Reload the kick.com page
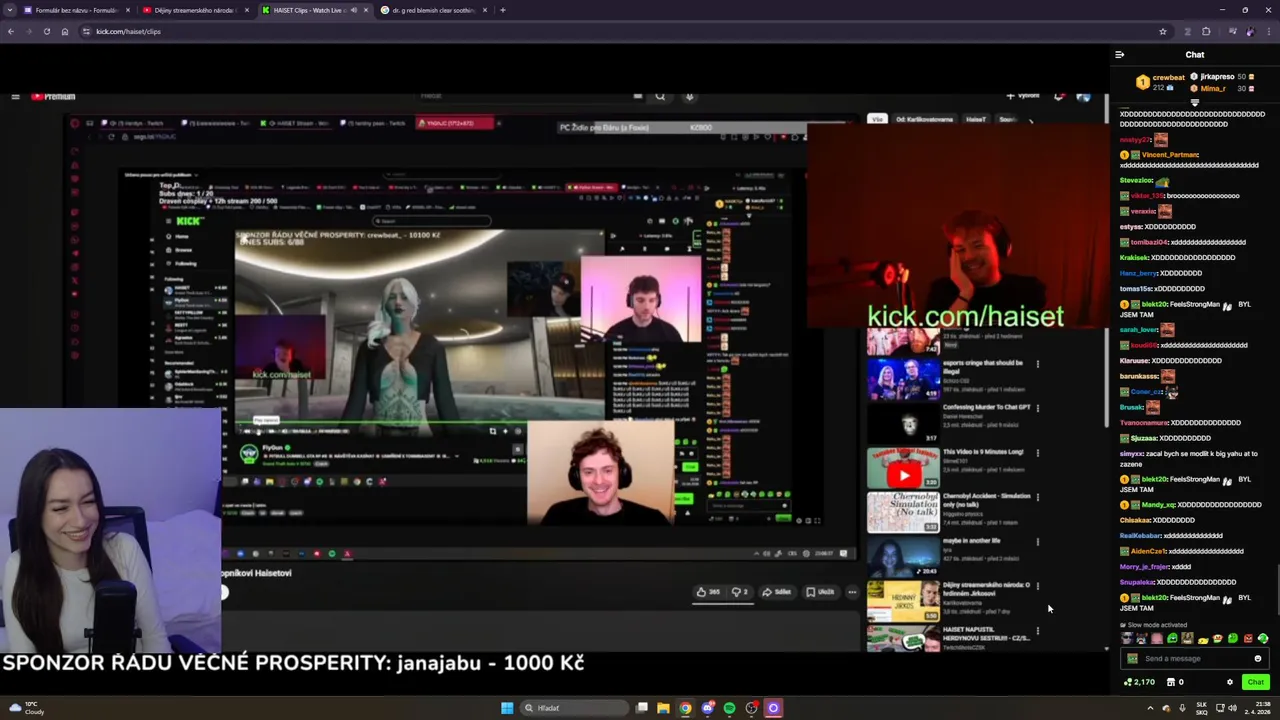 click(46, 31)
